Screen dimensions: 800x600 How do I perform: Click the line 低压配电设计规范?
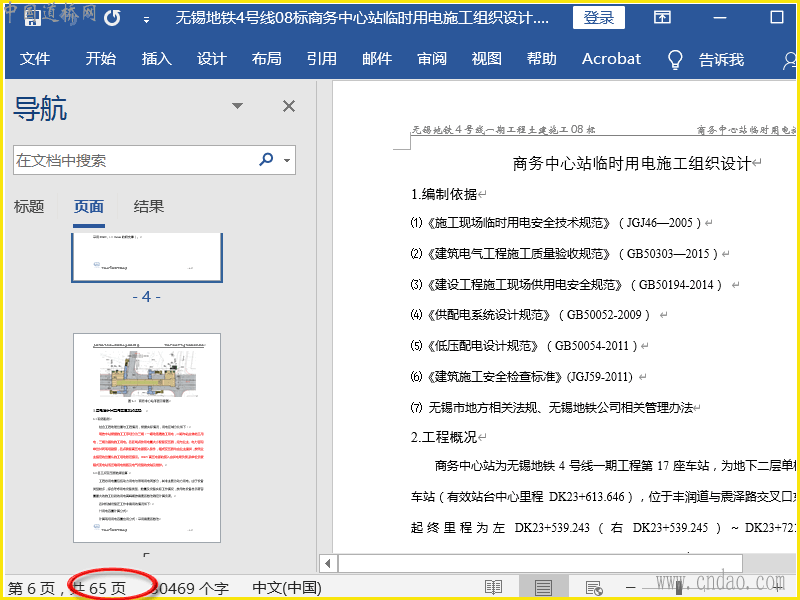tap(524, 345)
